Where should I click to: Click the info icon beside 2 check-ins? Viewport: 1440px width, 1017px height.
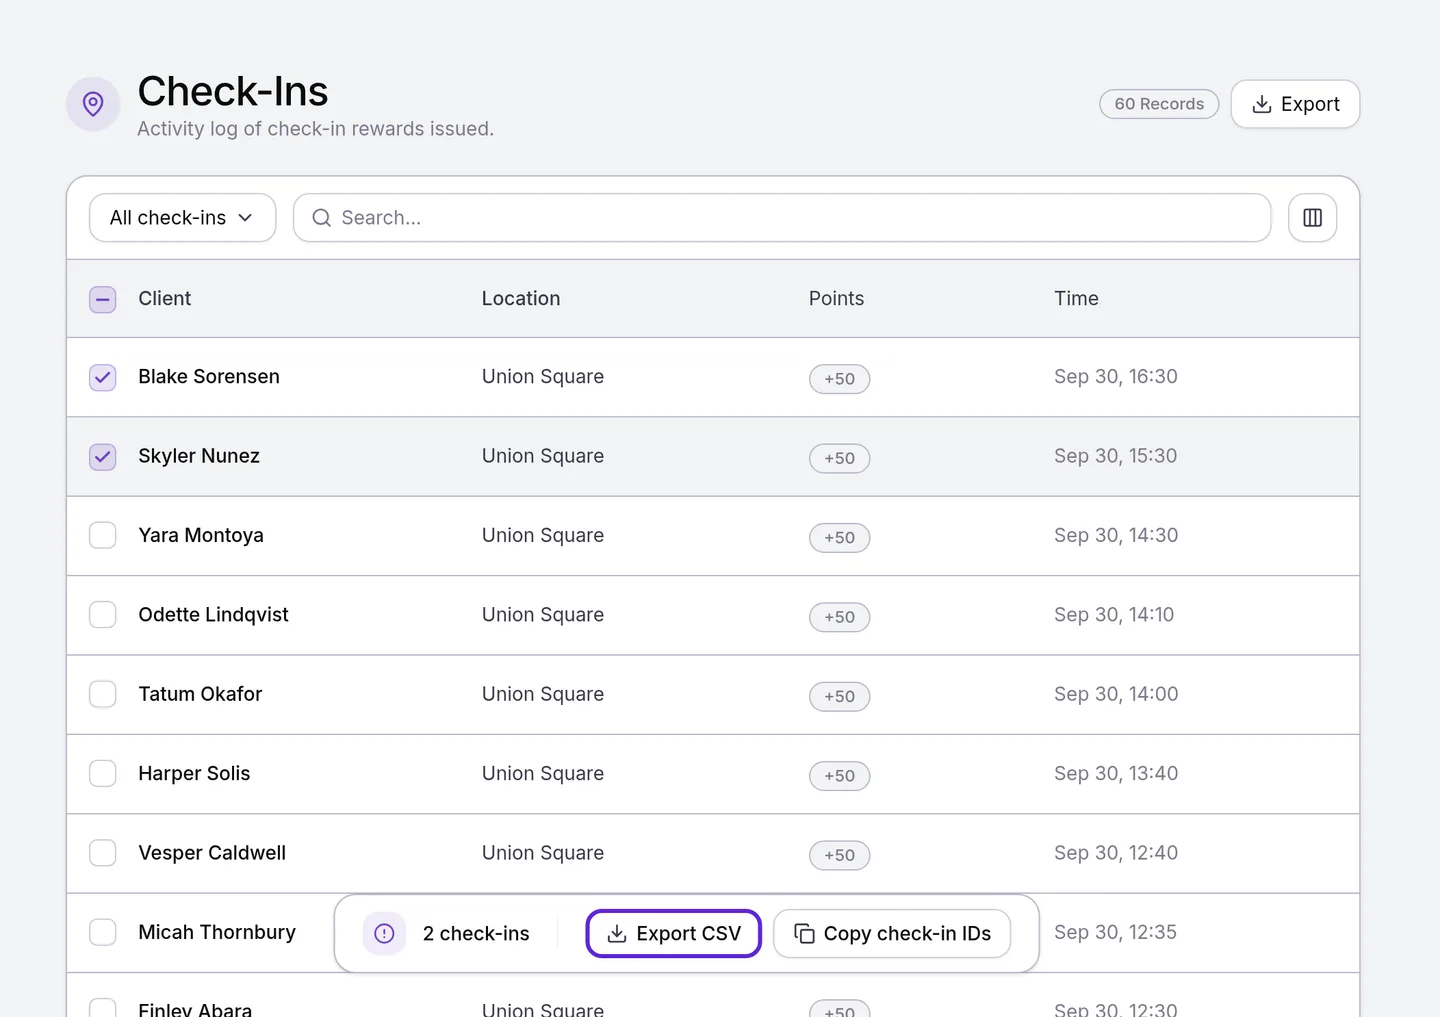pyautogui.click(x=384, y=933)
